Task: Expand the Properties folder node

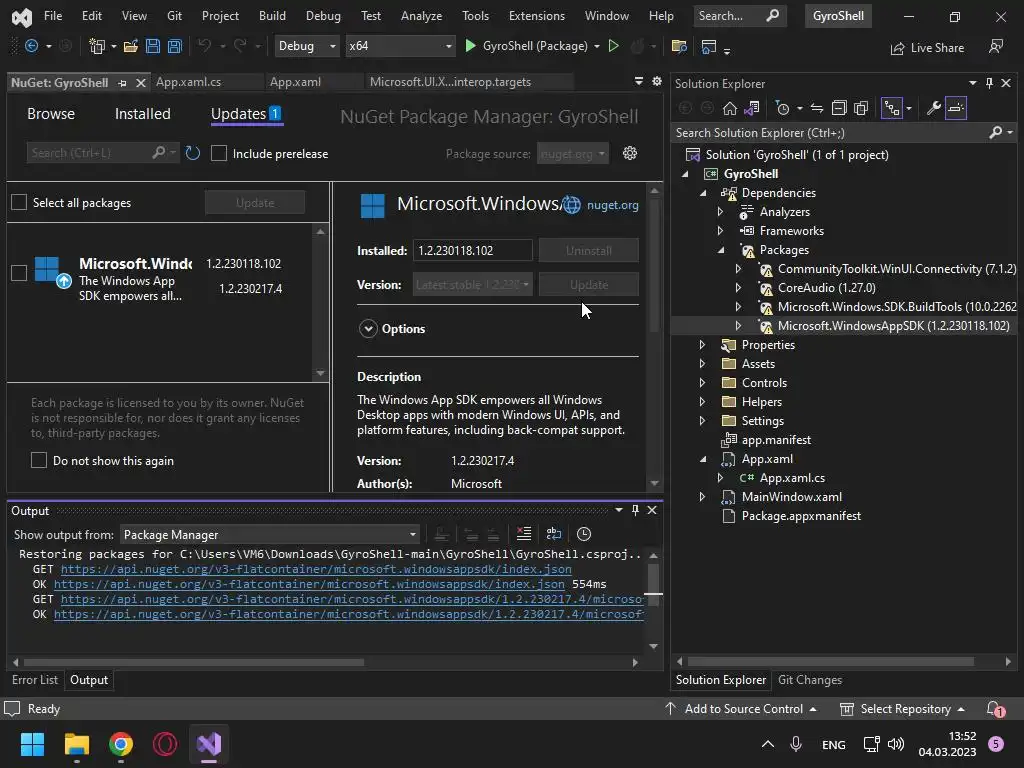Action: click(x=702, y=344)
